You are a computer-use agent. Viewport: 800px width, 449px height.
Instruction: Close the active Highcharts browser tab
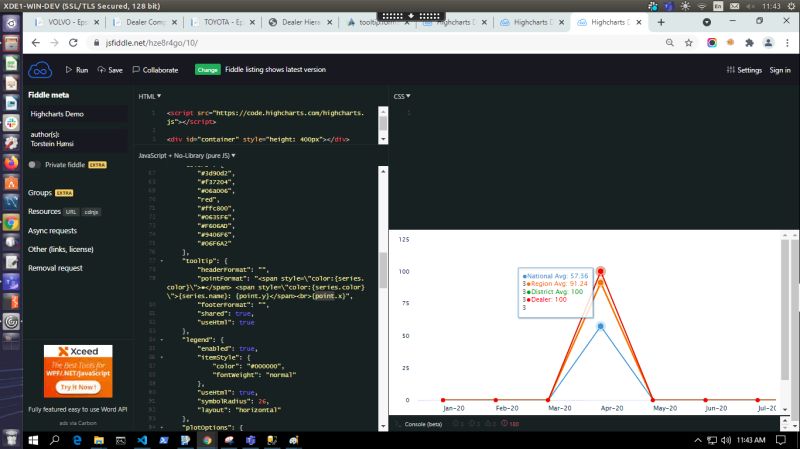[x=639, y=22]
